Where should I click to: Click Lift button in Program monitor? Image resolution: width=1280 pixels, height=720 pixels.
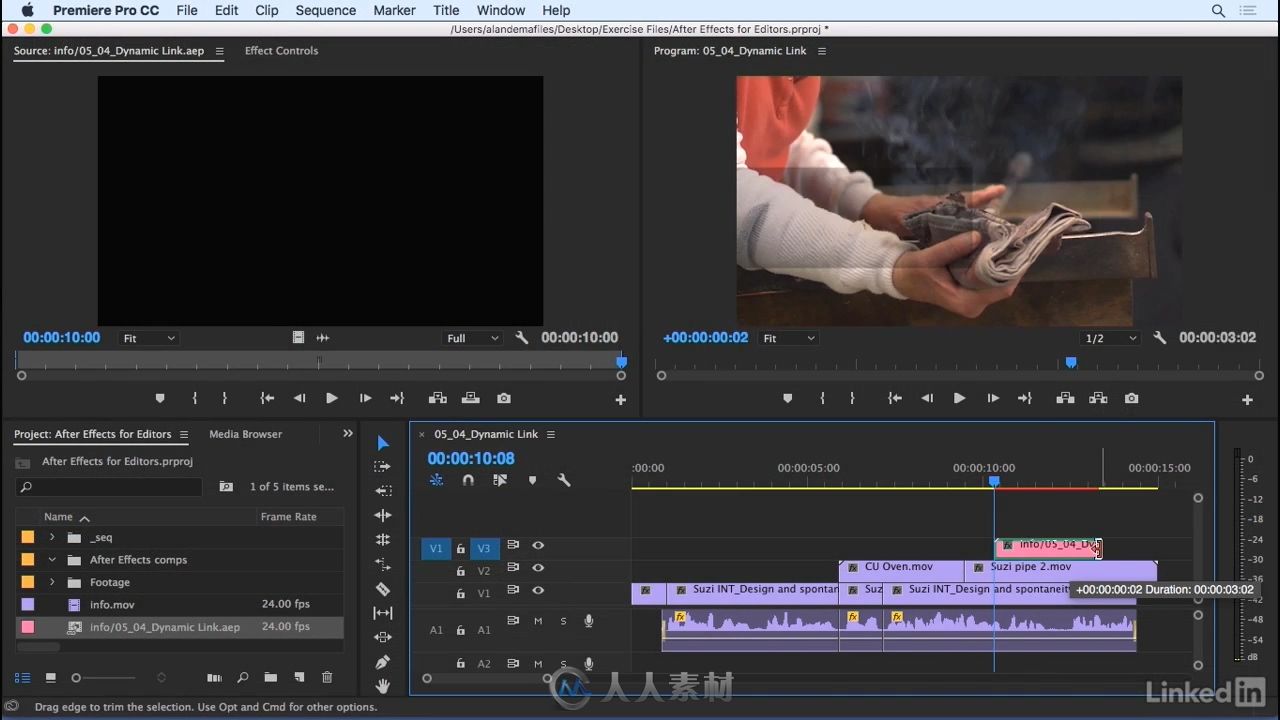[1065, 398]
